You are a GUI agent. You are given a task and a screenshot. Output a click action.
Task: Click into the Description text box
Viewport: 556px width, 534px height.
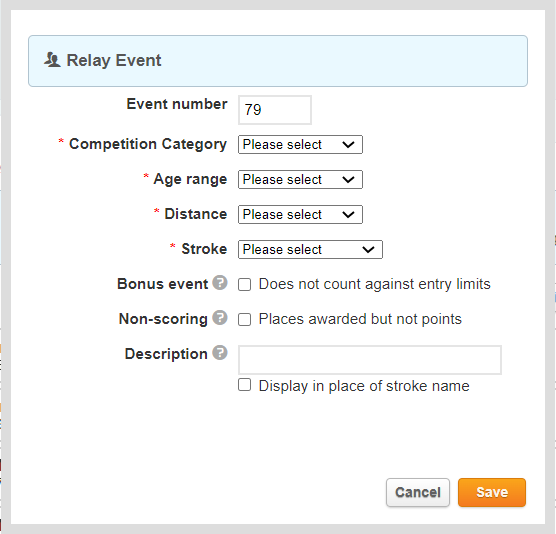pyautogui.click(x=370, y=360)
